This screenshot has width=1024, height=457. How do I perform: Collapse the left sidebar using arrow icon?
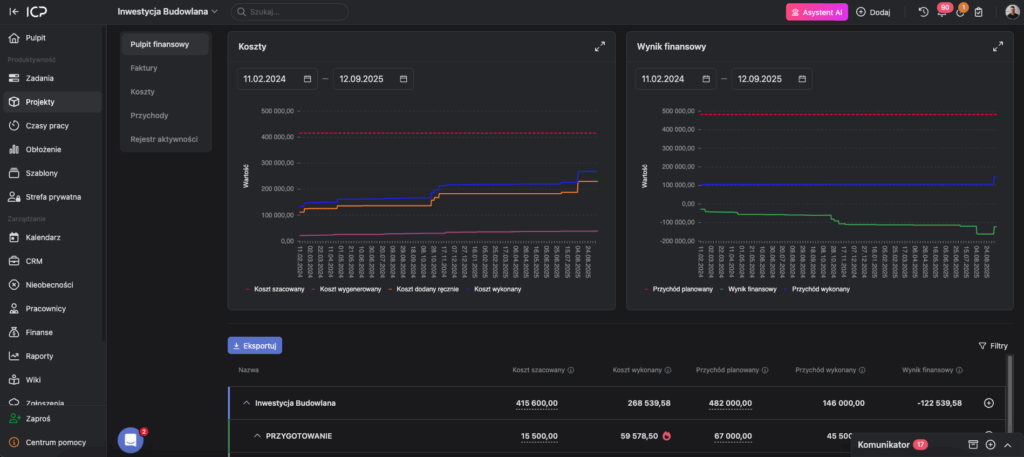point(12,12)
